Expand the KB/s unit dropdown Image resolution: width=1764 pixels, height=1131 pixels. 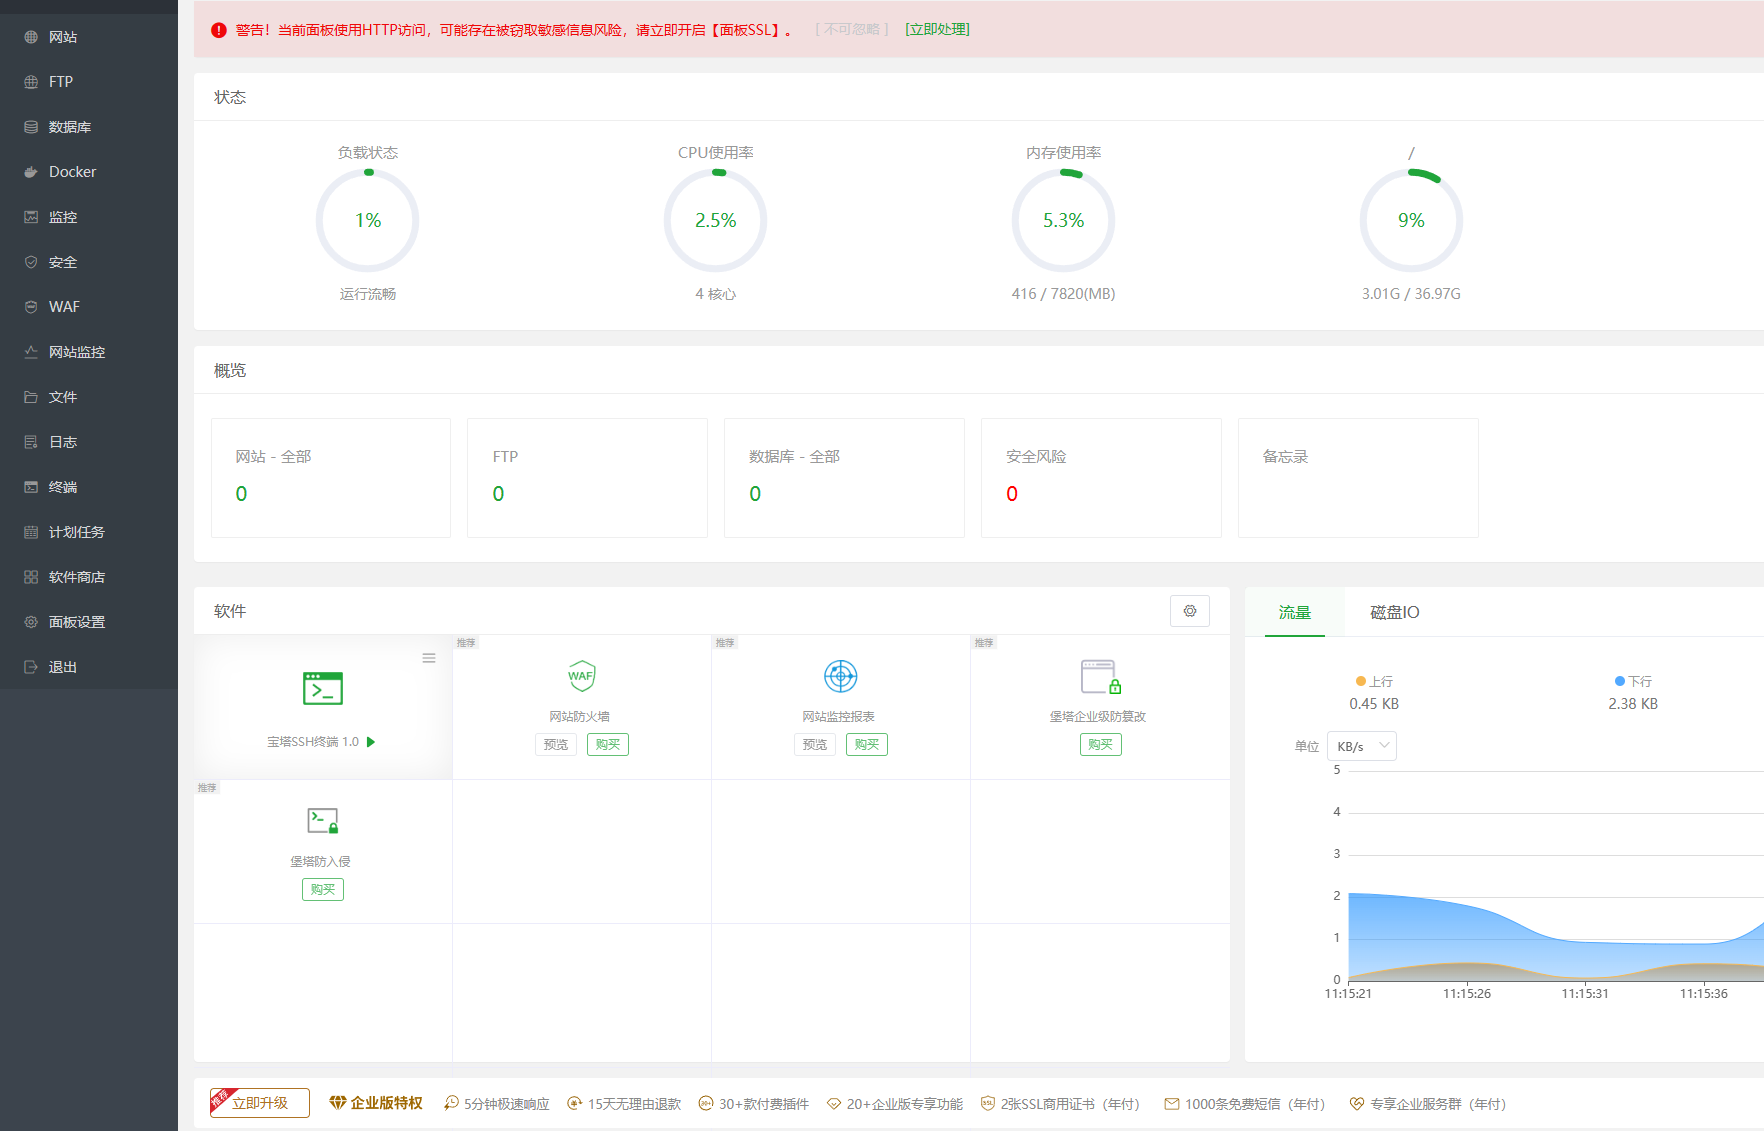click(x=1362, y=746)
